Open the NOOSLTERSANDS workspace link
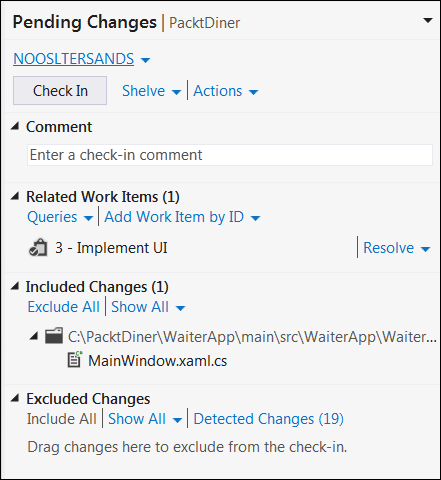 click(74, 59)
